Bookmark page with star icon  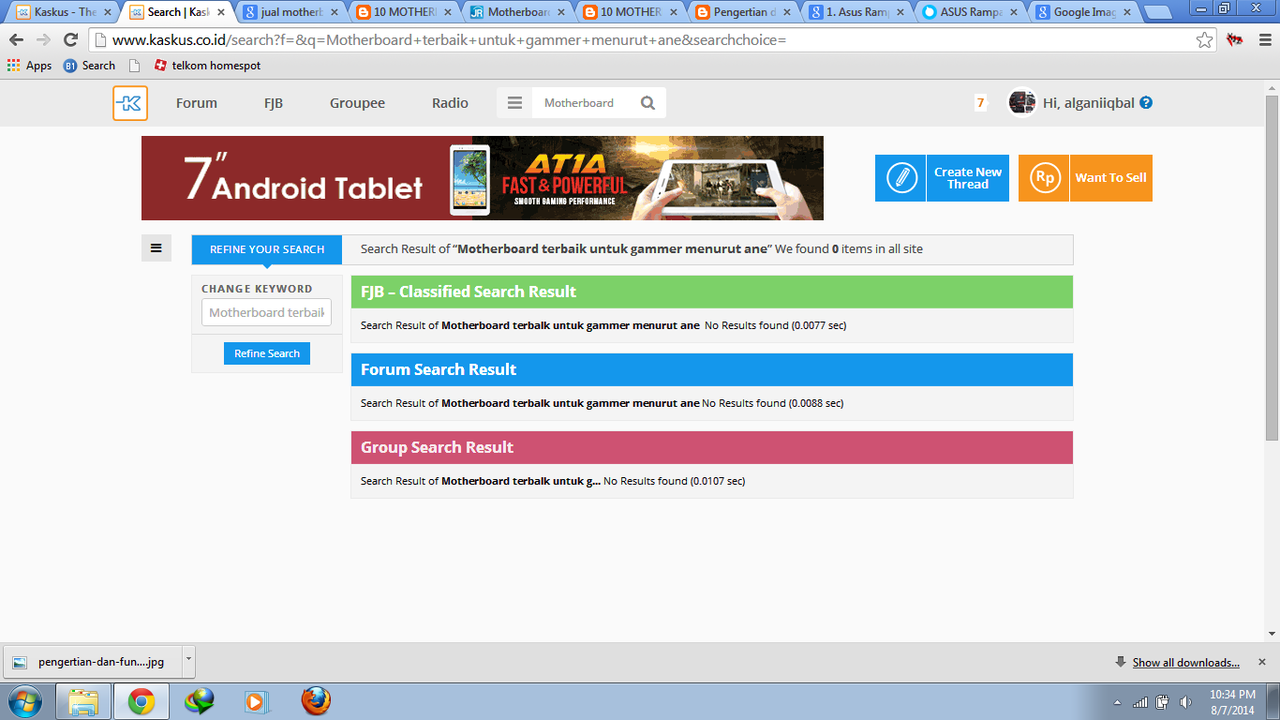[1205, 41]
